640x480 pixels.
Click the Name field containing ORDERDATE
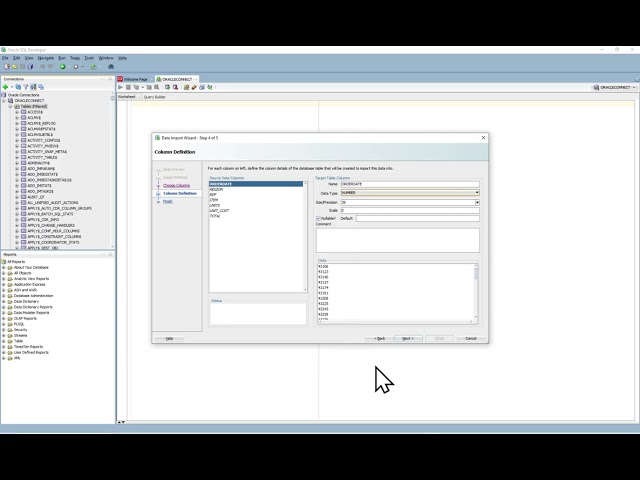tap(410, 184)
